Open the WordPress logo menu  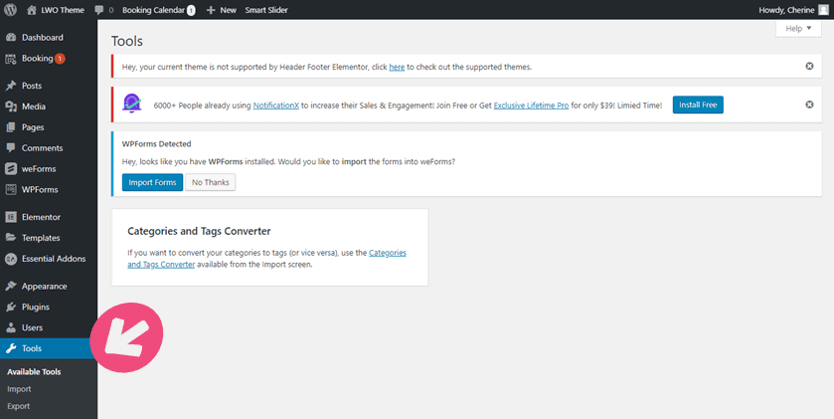[x=11, y=10]
